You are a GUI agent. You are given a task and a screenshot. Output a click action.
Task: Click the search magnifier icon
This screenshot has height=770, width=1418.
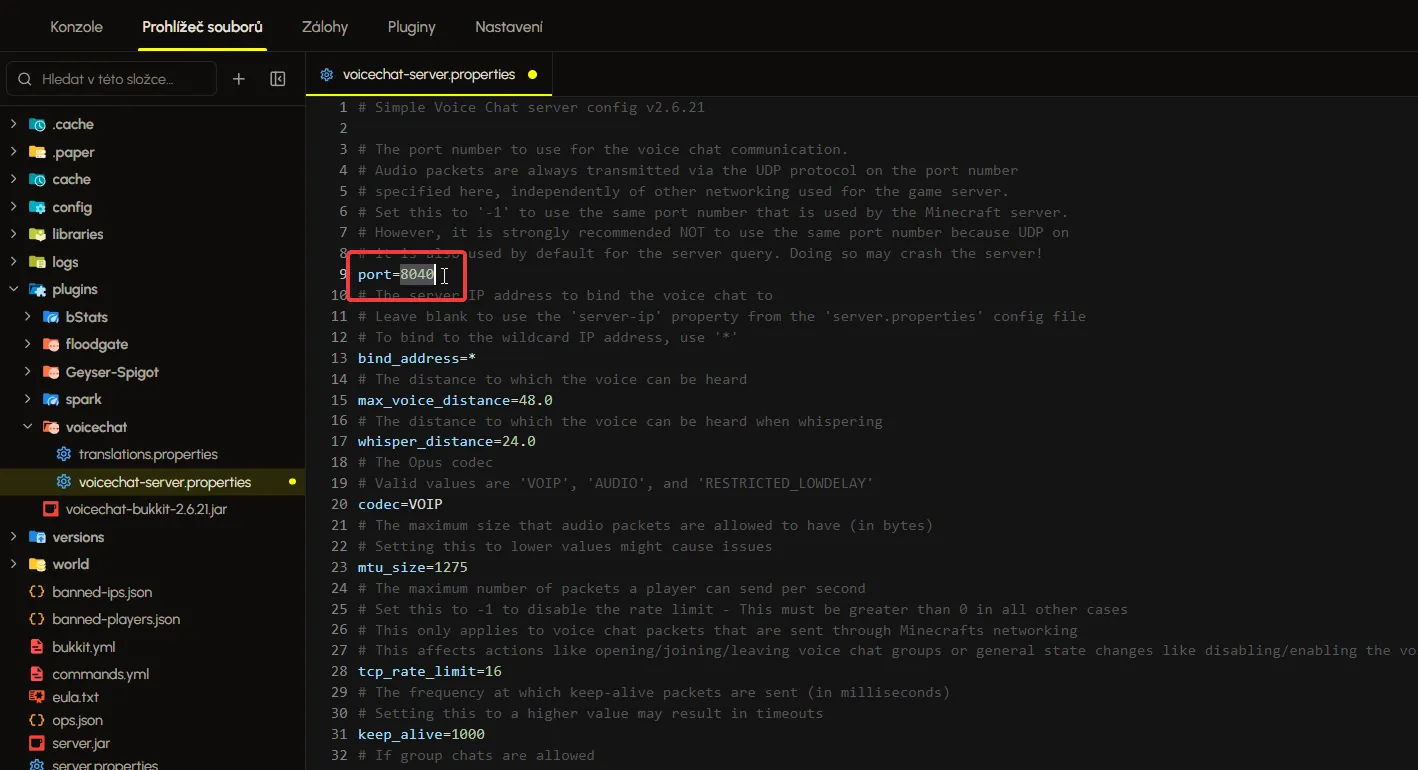tap(26, 79)
